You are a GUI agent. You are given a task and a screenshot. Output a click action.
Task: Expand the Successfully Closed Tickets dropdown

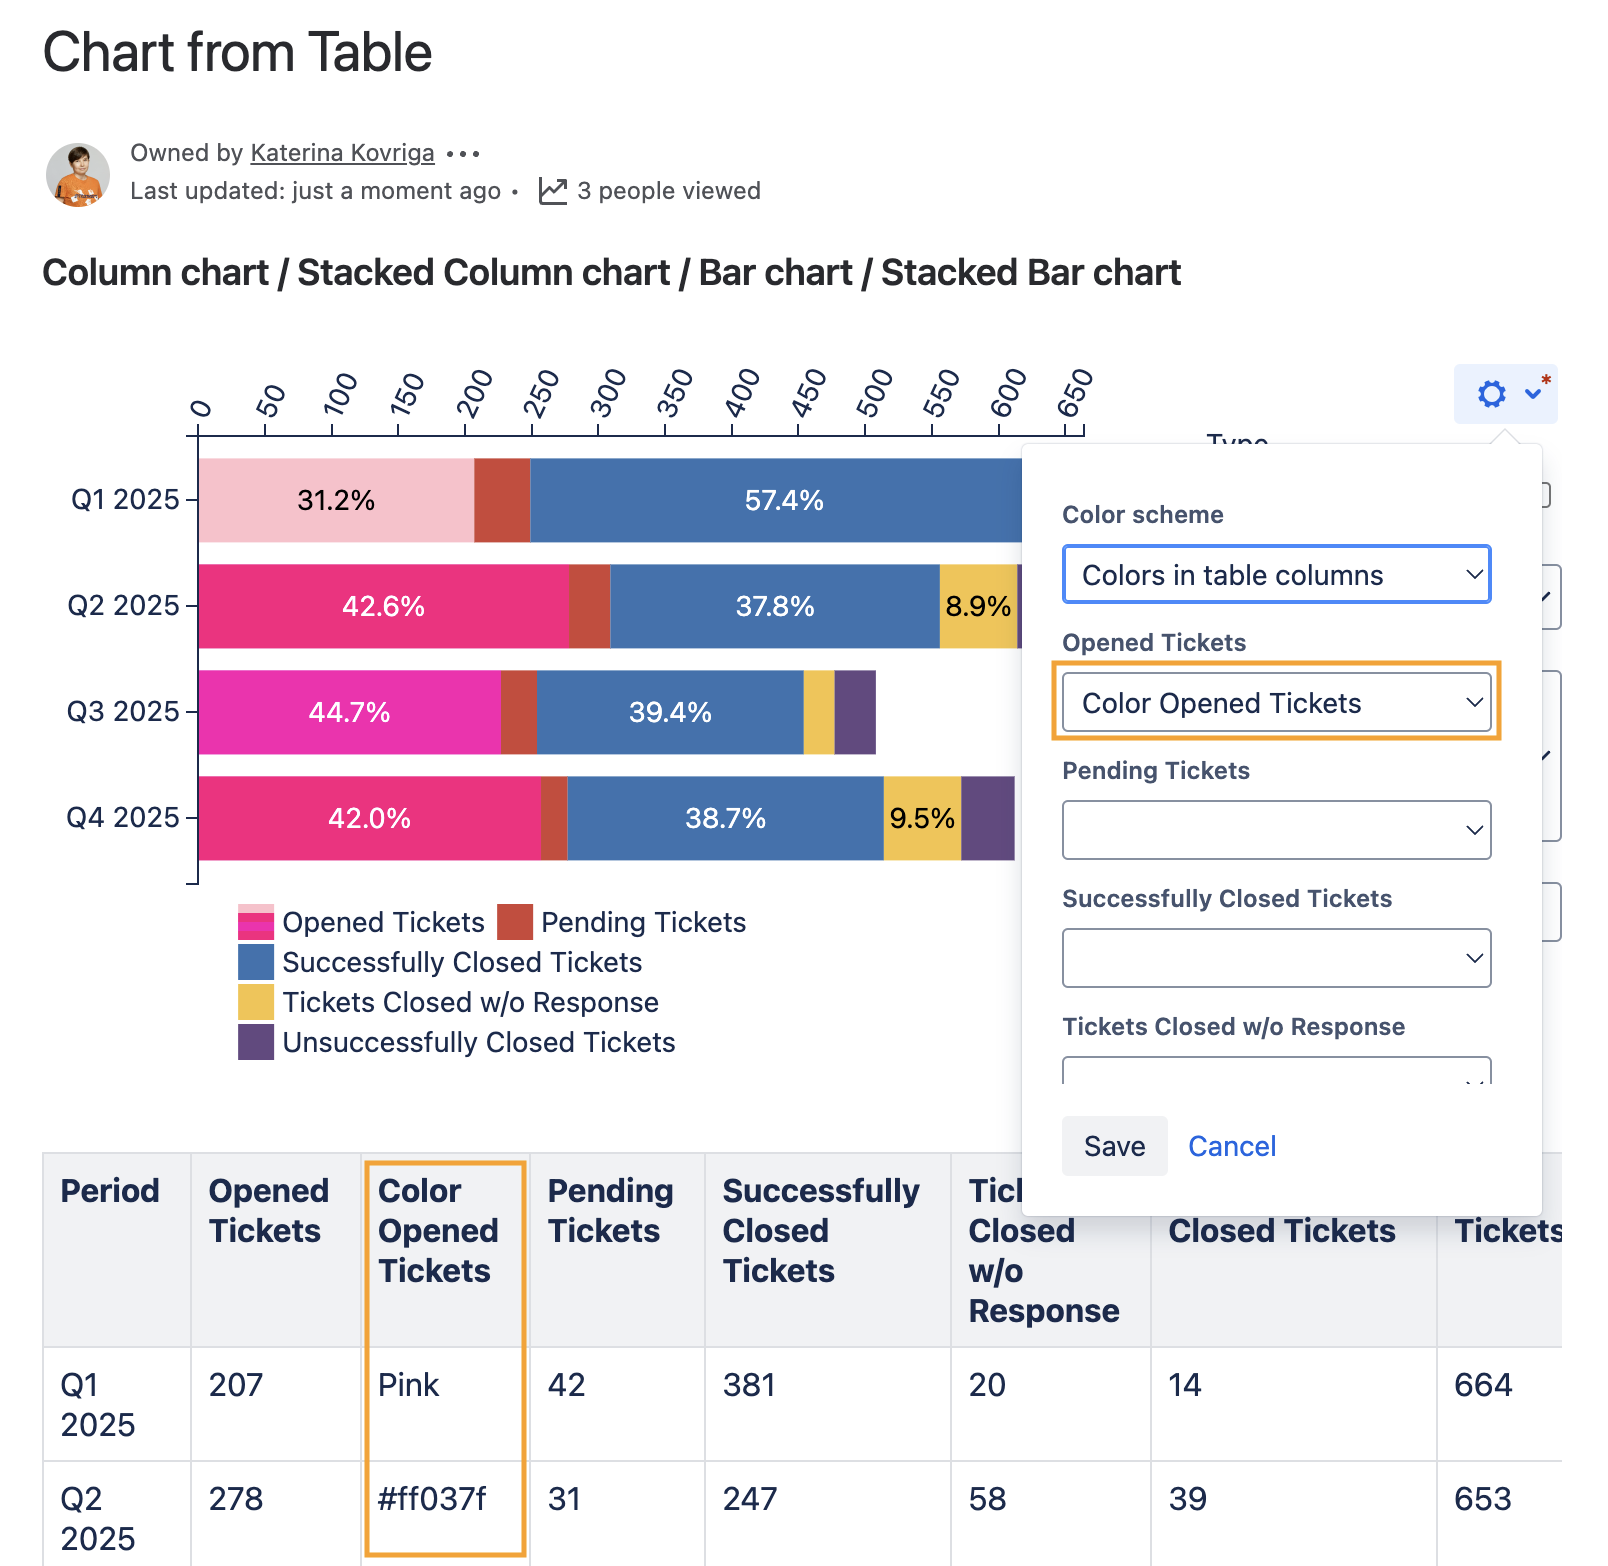(x=1276, y=958)
